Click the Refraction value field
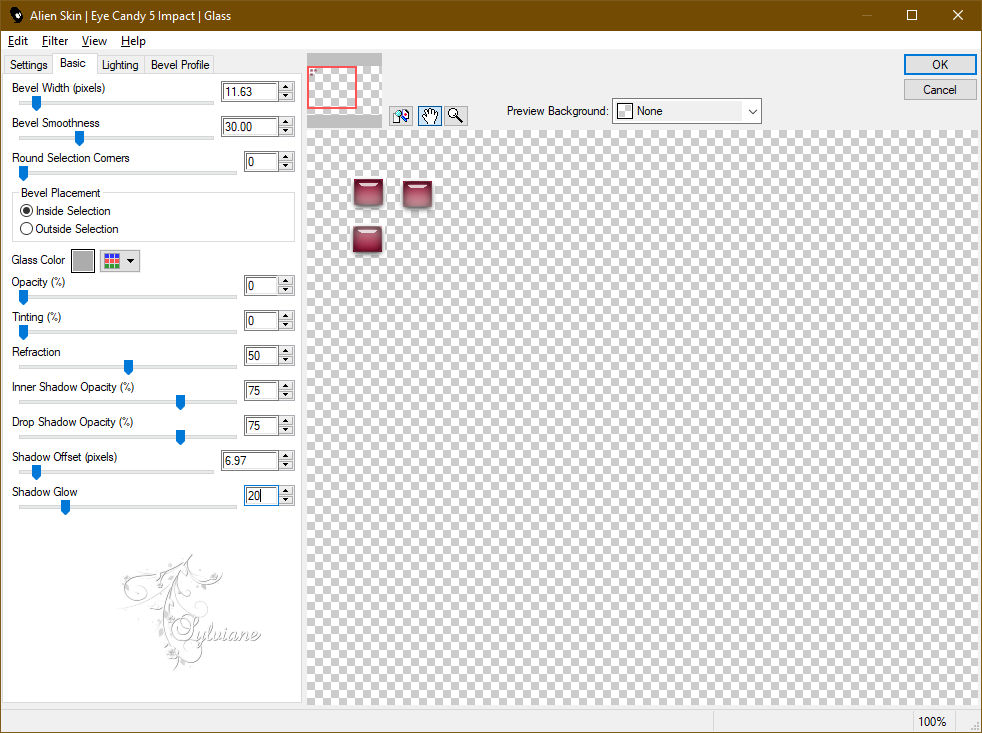 (261, 356)
